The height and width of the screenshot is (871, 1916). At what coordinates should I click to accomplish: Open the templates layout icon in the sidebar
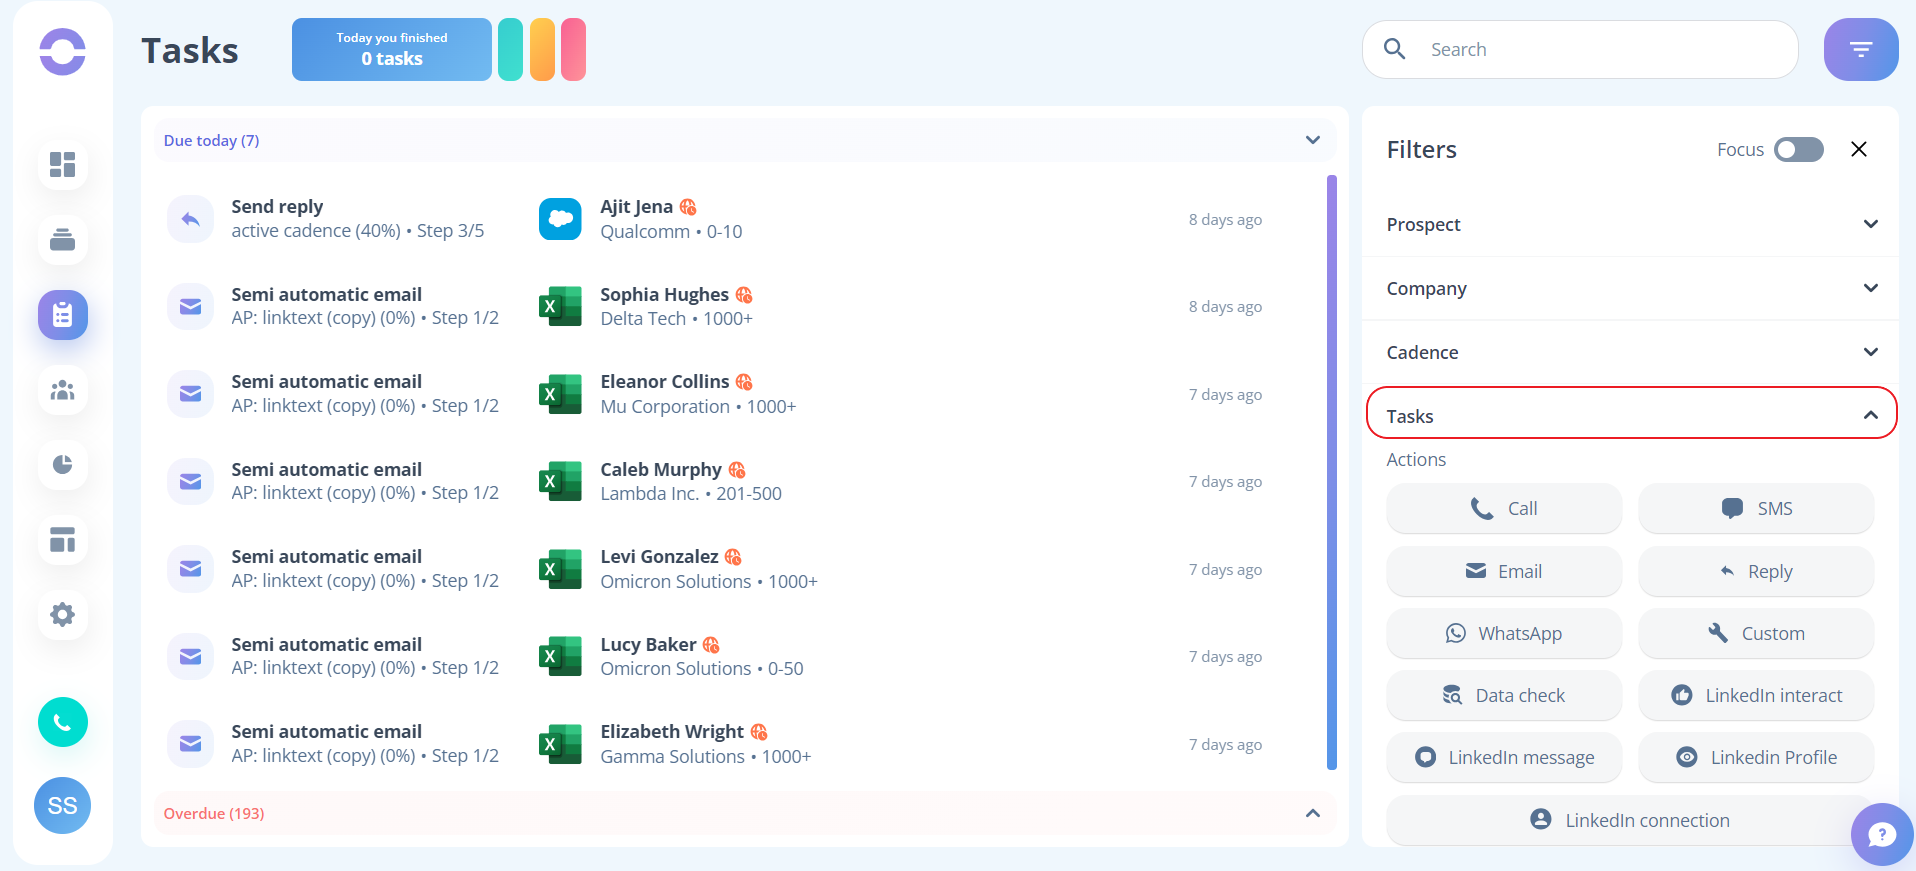pyautogui.click(x=62, y=540)
